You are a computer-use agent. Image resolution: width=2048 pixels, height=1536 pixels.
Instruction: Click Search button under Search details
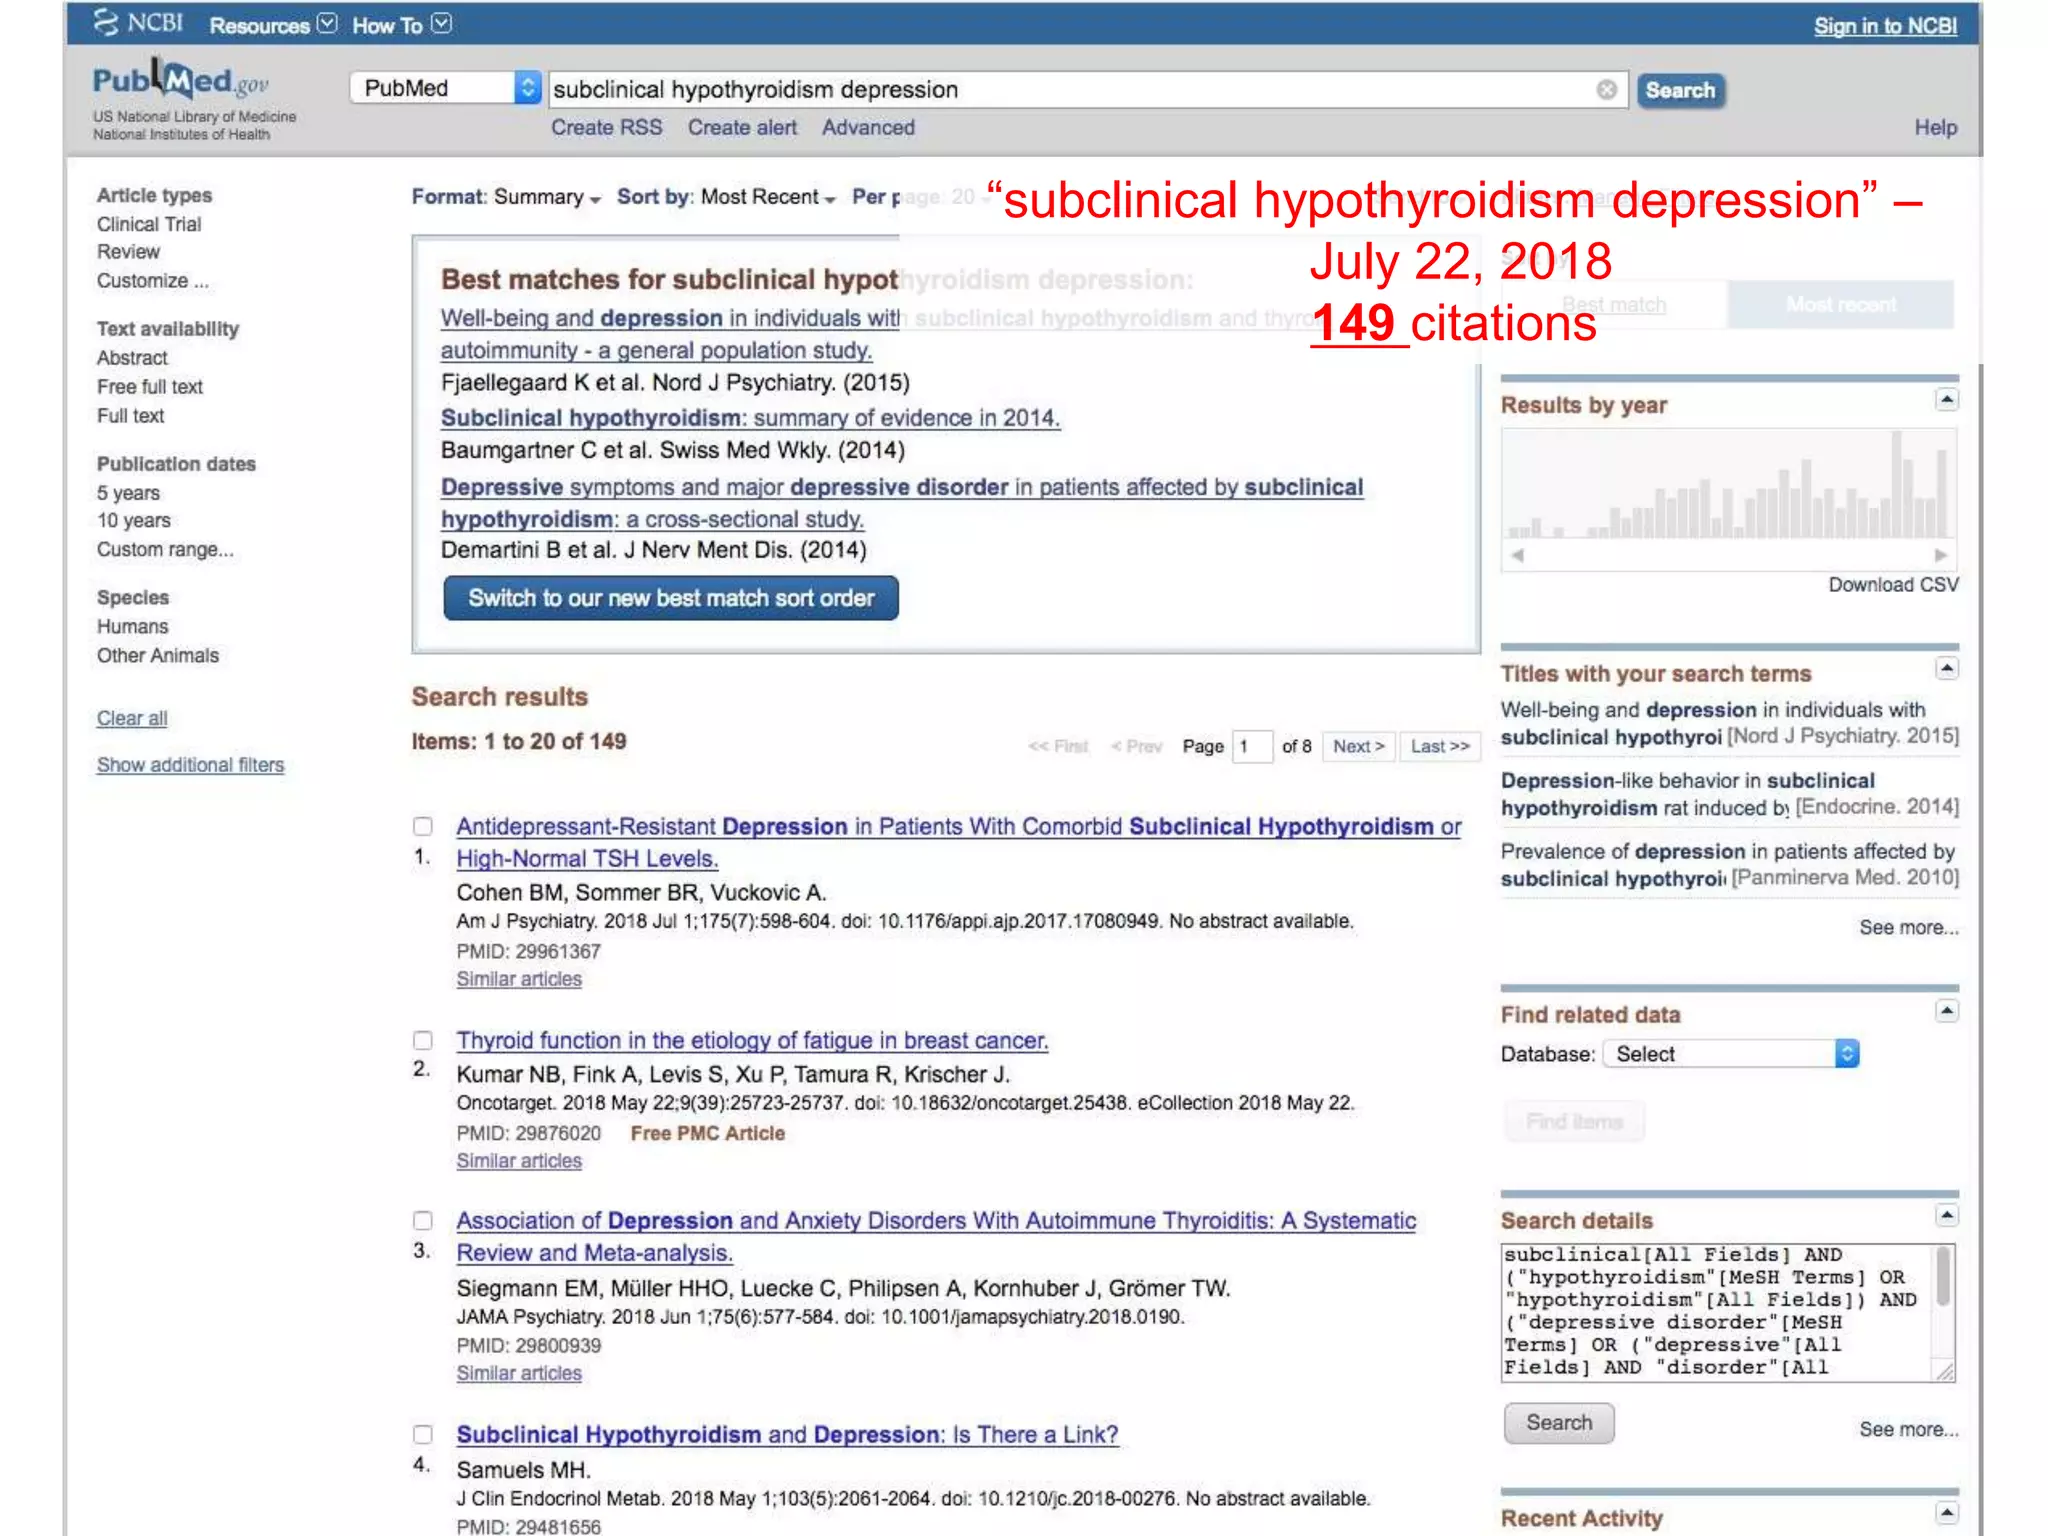(x=1559, y=1422)
